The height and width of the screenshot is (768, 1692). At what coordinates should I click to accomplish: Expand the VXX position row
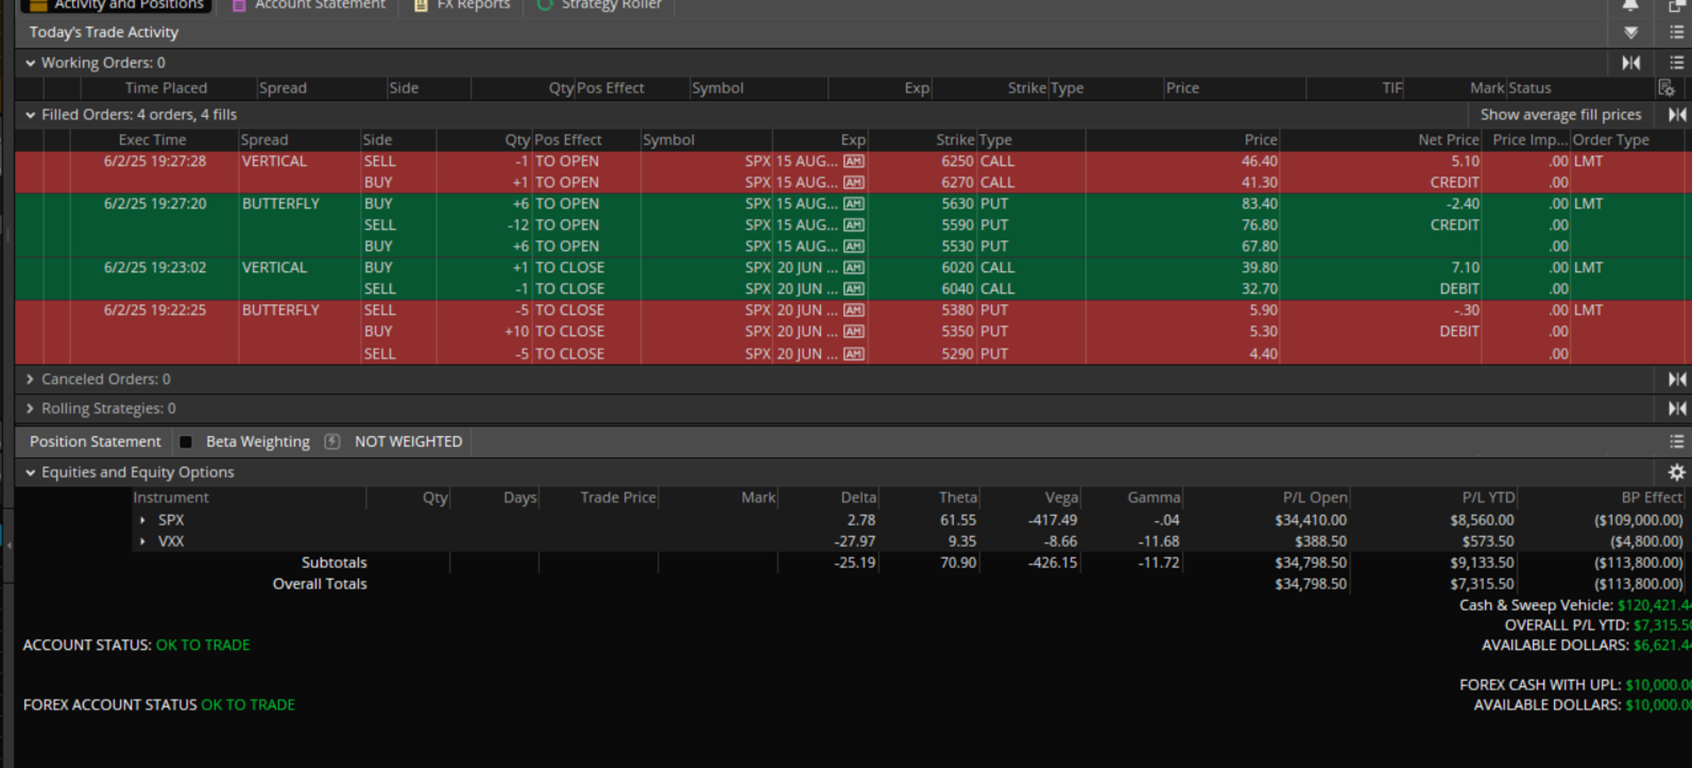[143, 541]
